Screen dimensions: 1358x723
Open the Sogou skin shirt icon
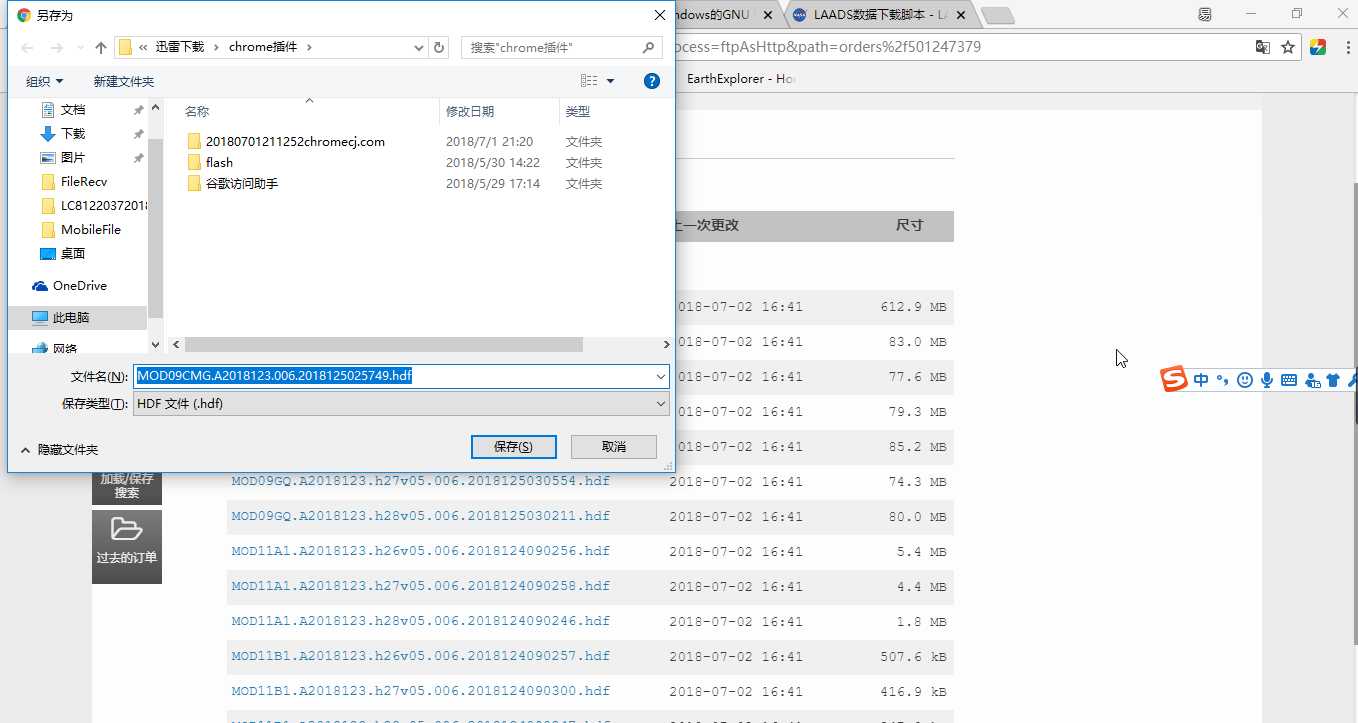1333,380
